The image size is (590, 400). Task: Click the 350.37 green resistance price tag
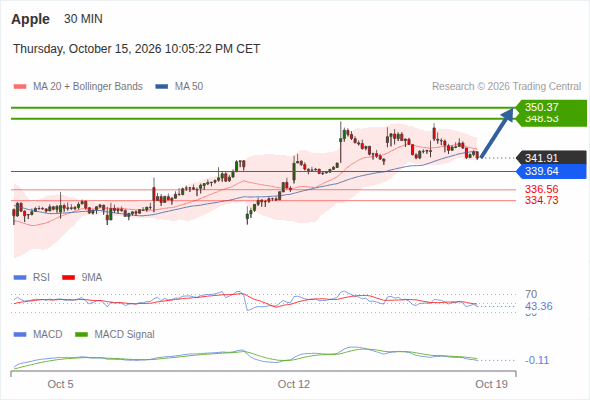point(552,107)
